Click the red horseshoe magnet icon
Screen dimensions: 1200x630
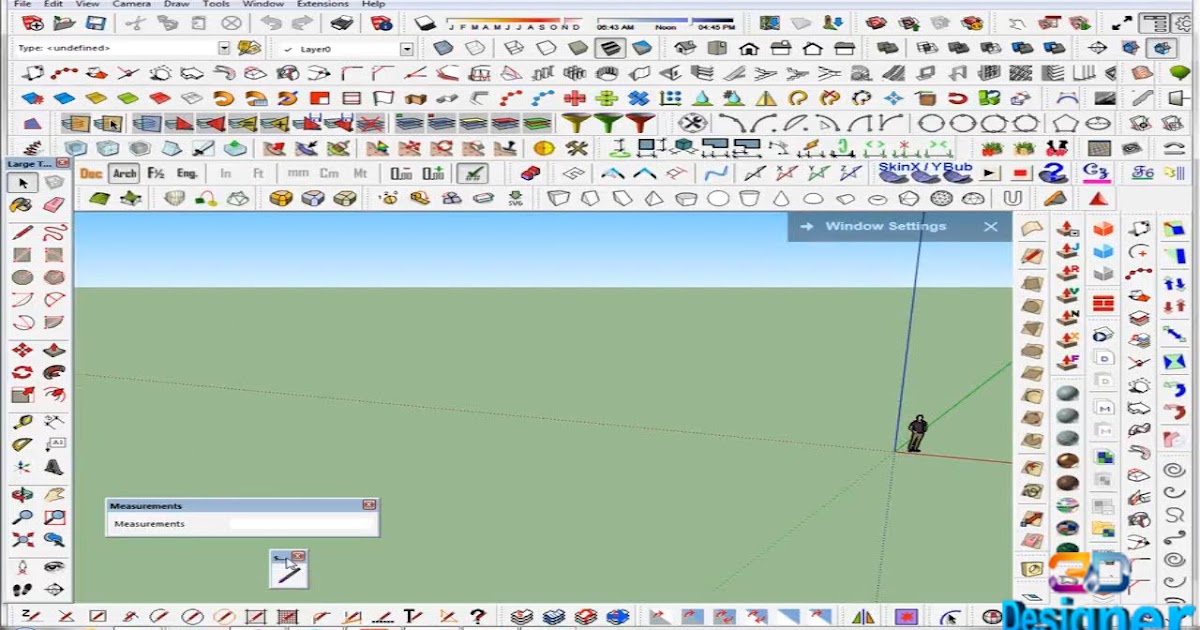(957, 98)
